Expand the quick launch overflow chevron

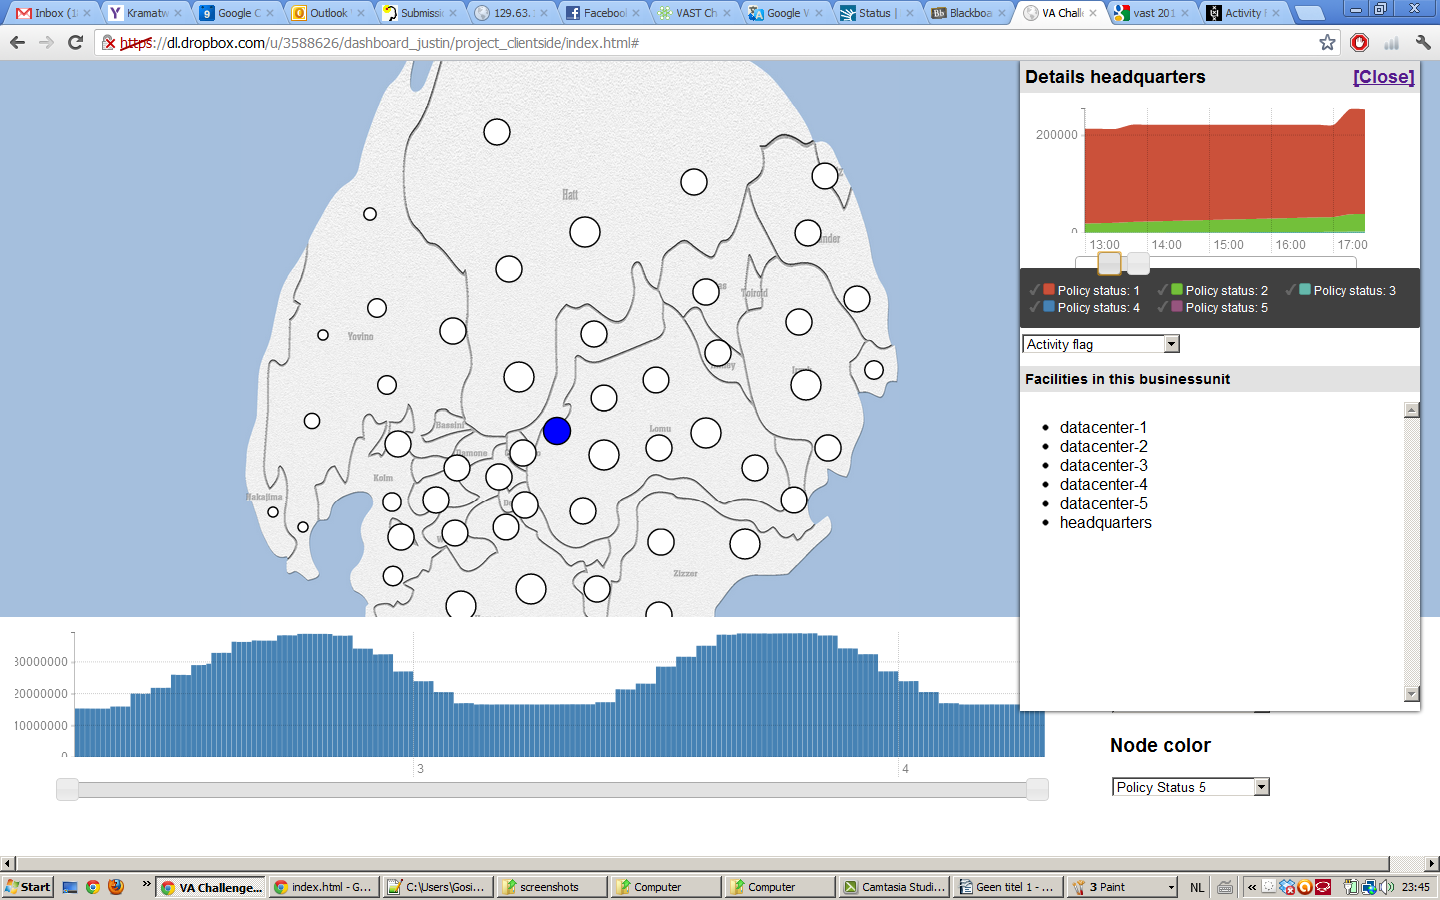click(146, 884)
